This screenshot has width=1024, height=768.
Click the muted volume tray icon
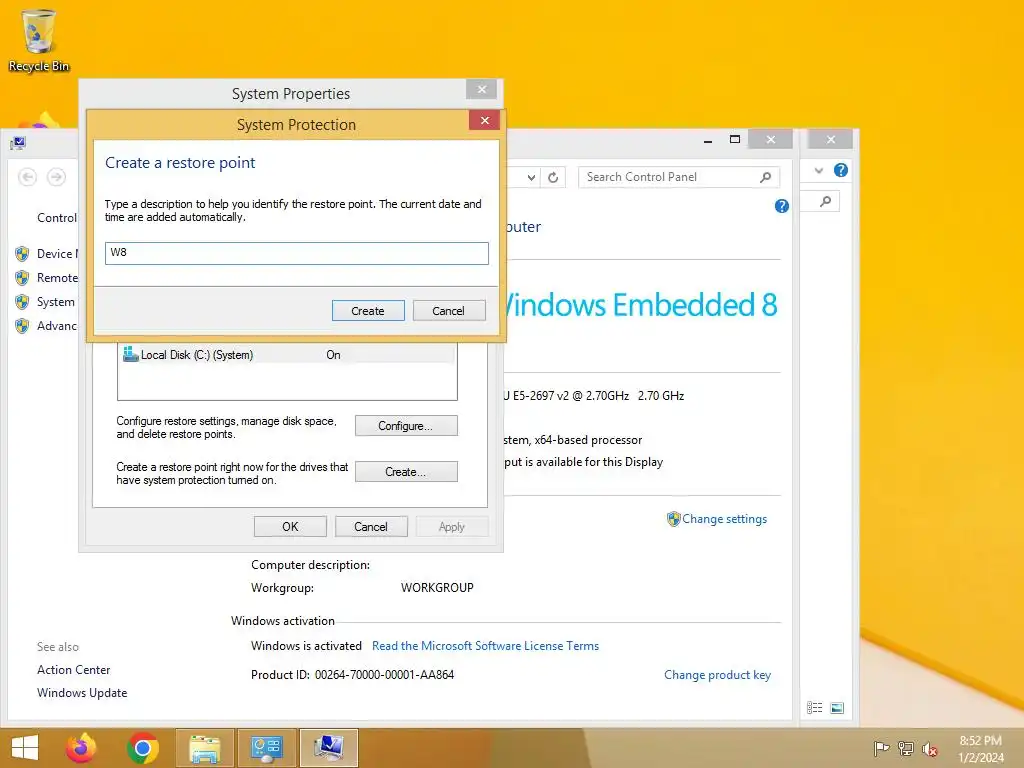[929, 748]
